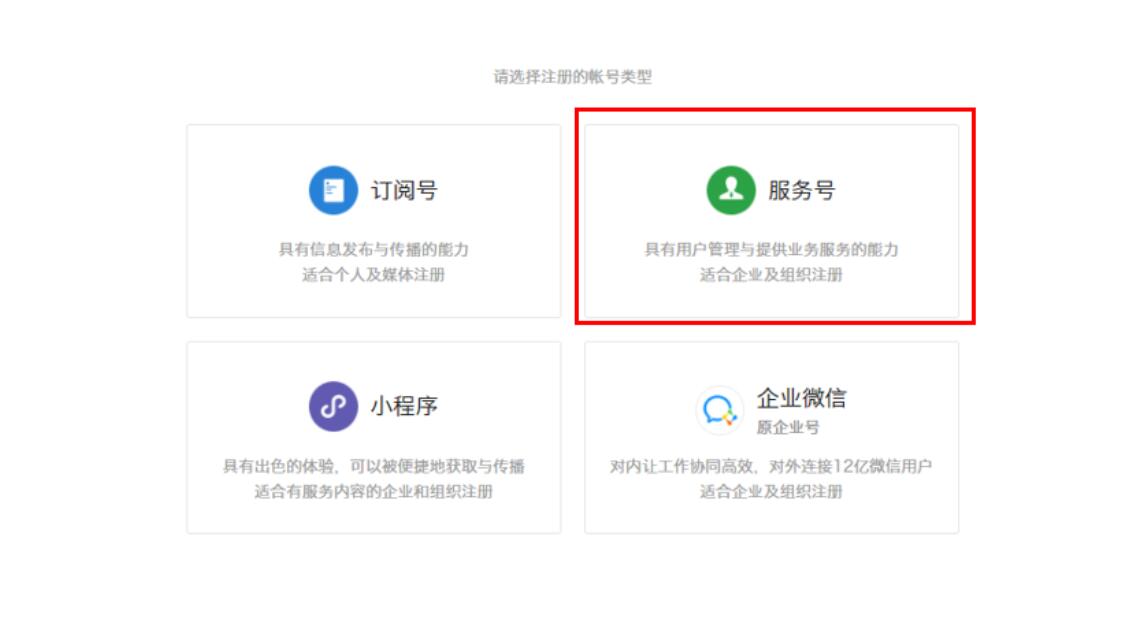The height and width of the screenshot is (623, 1121).
Task: Click the 原企业号 subtitle label
Action: (x=788, y=428)
